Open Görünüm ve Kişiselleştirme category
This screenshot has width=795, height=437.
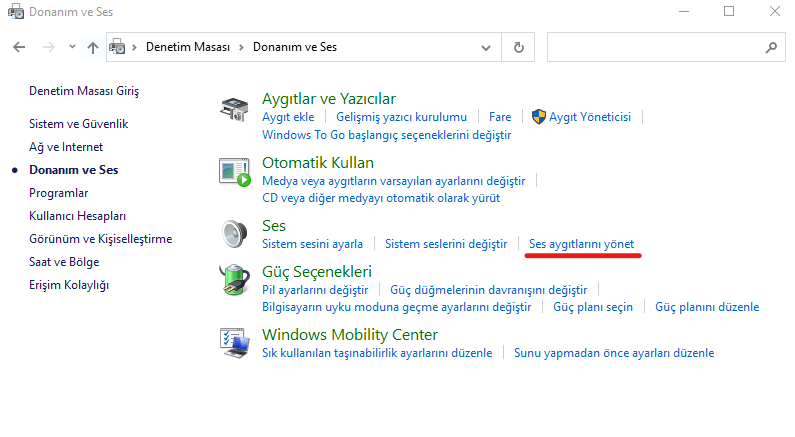pos(100,239)
